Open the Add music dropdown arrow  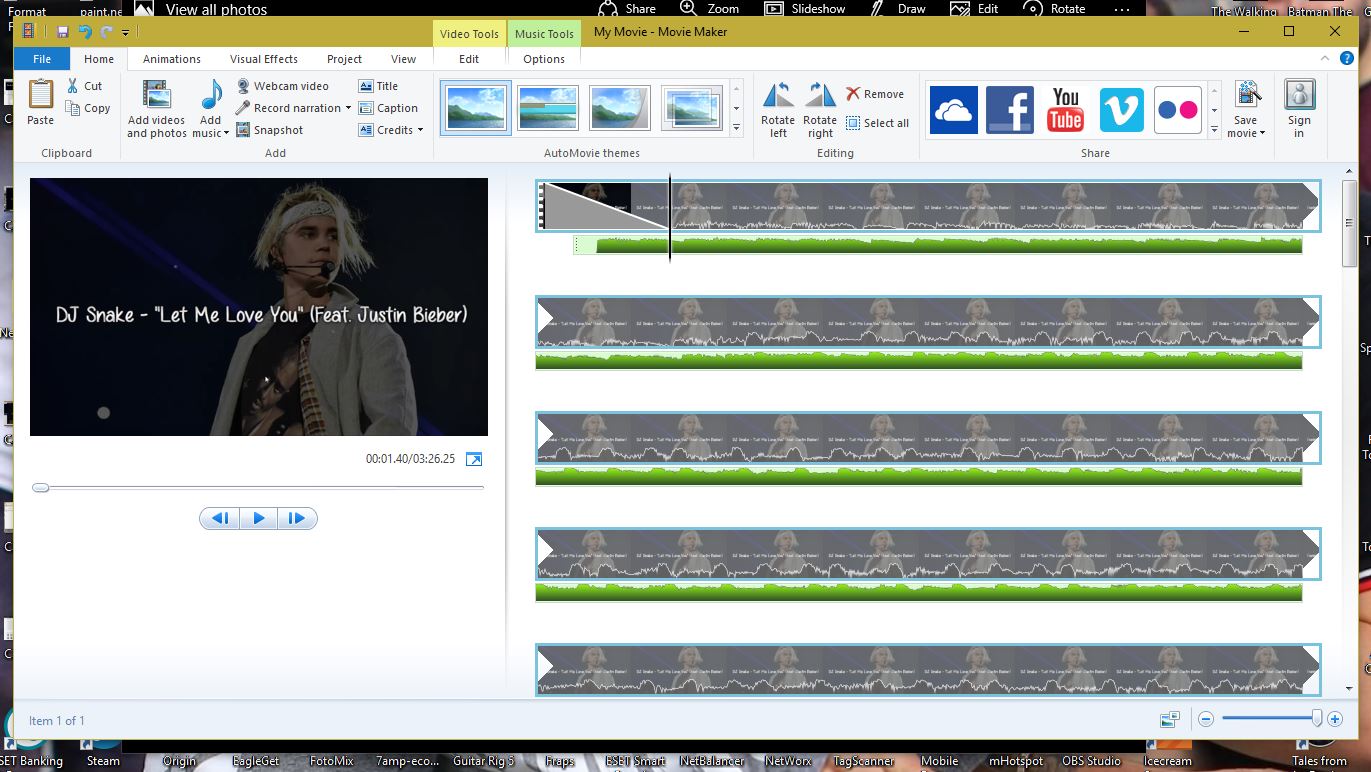pos(226,132)
